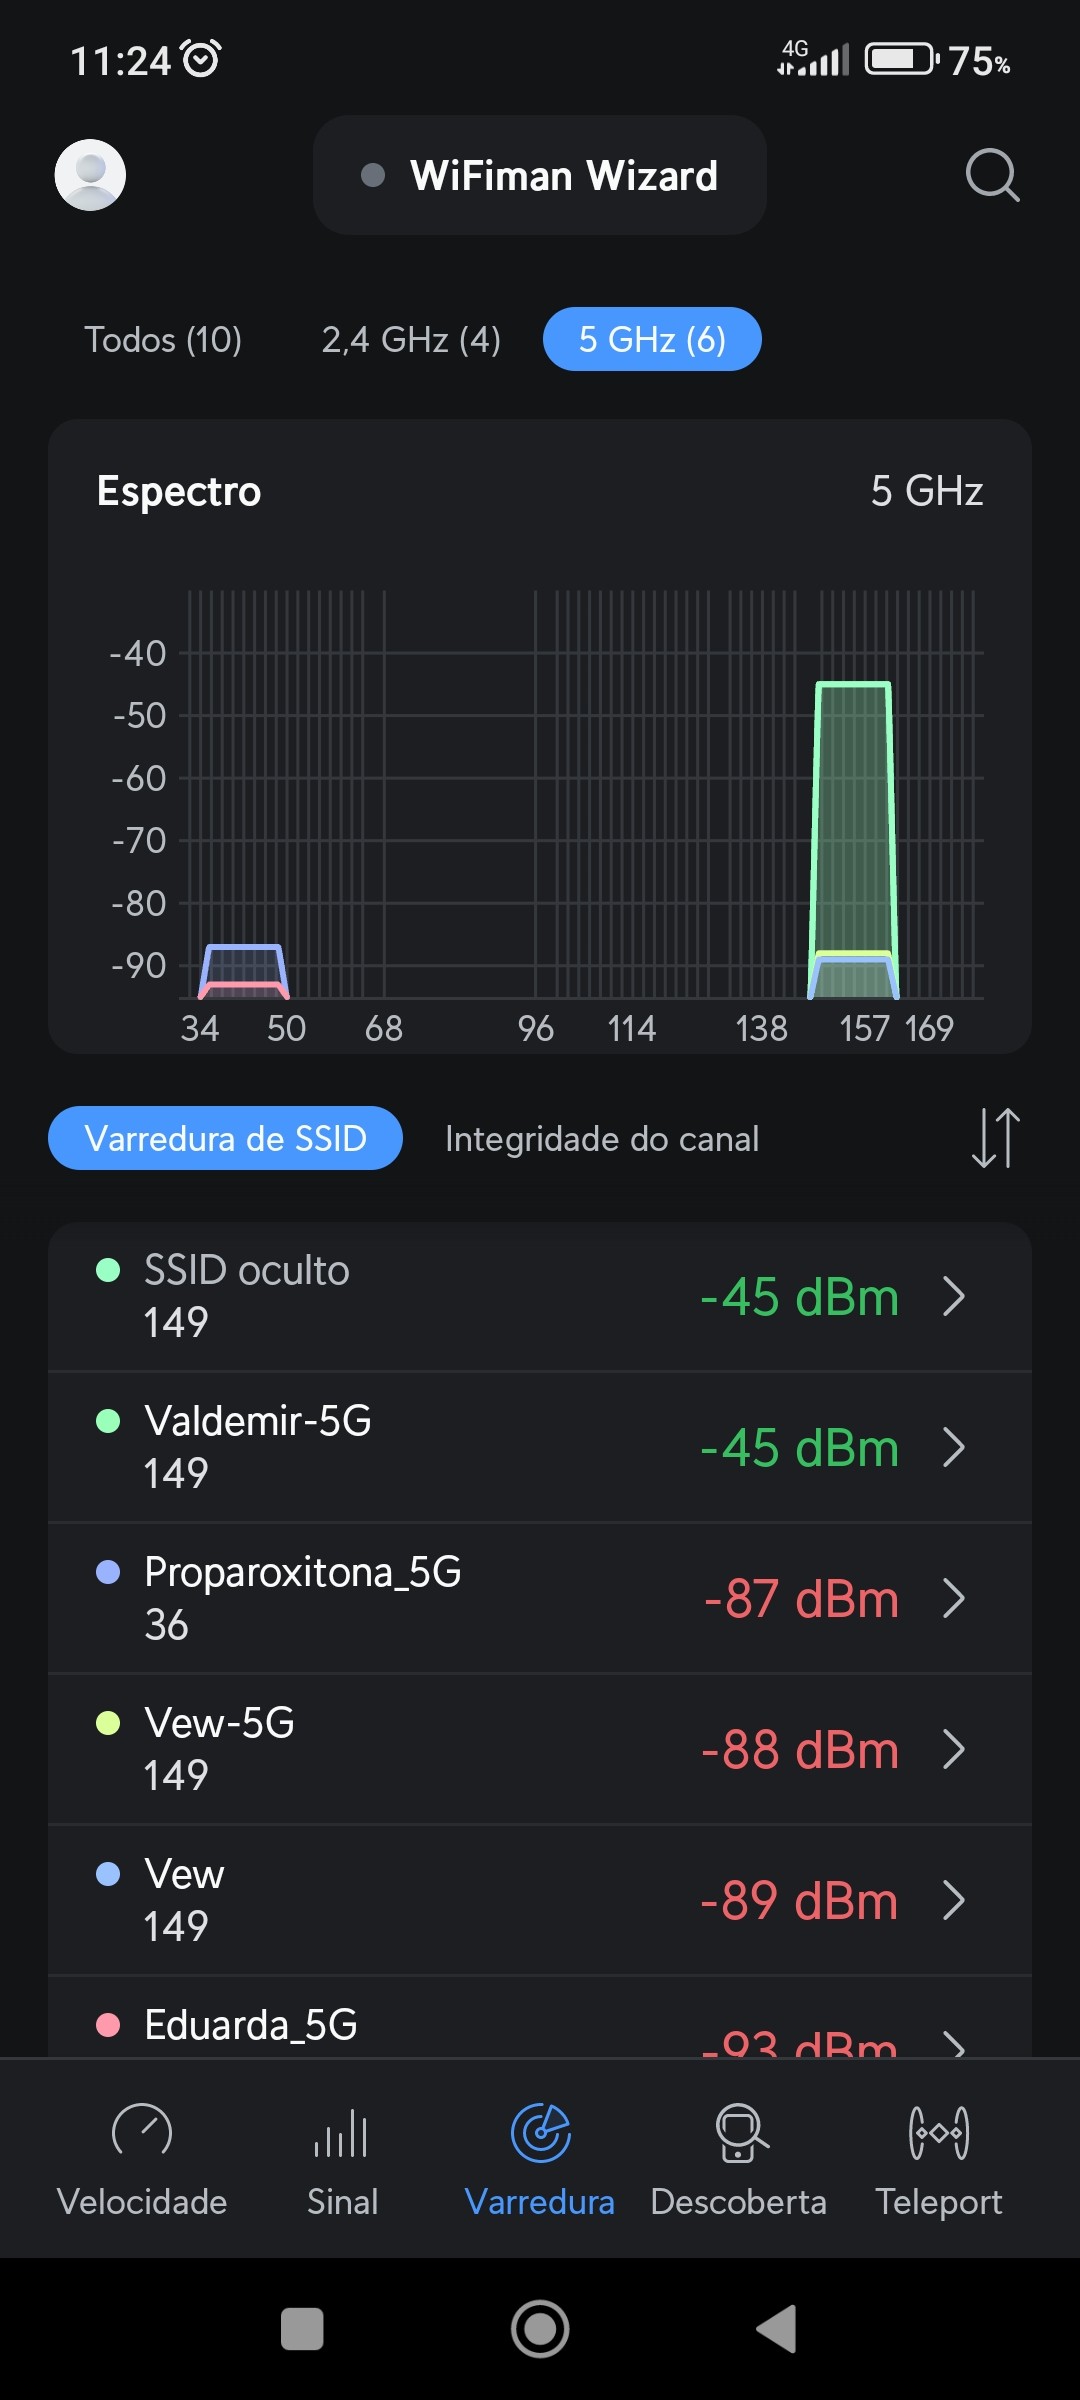
Task: Tap the Varredura scan icon
Action: 540,2135
